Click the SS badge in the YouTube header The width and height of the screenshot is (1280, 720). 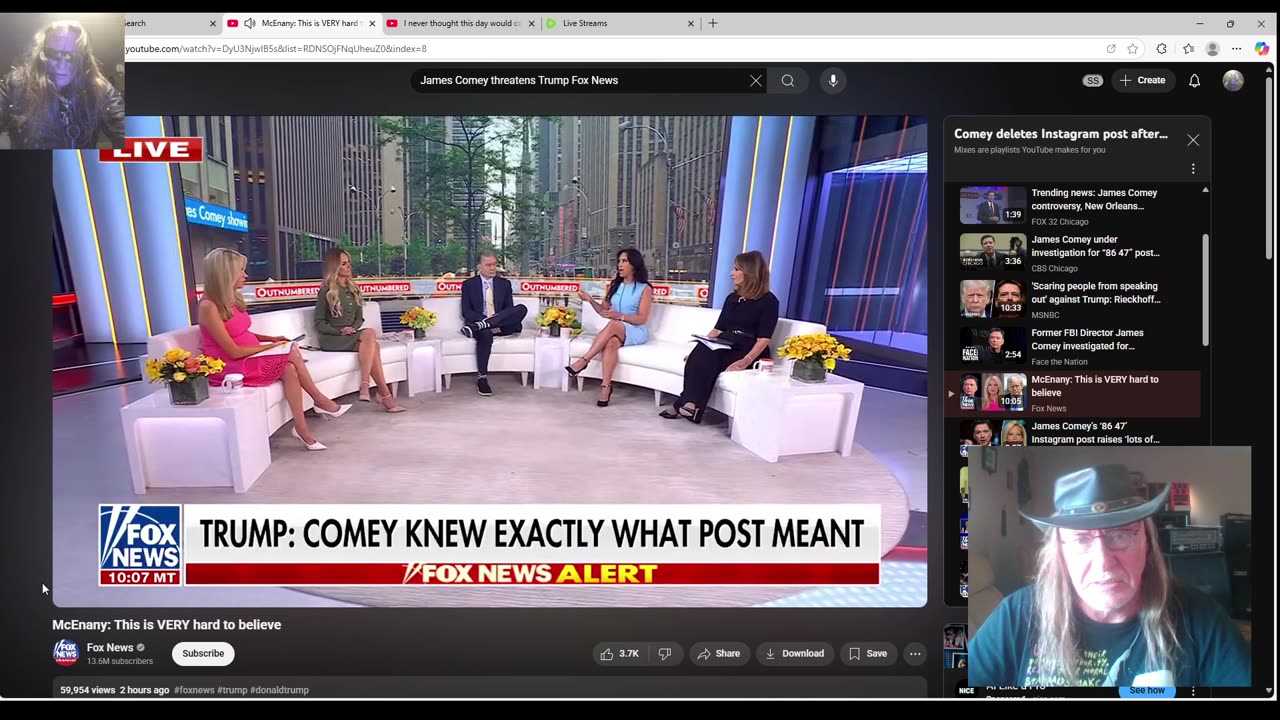point(1092,81)
